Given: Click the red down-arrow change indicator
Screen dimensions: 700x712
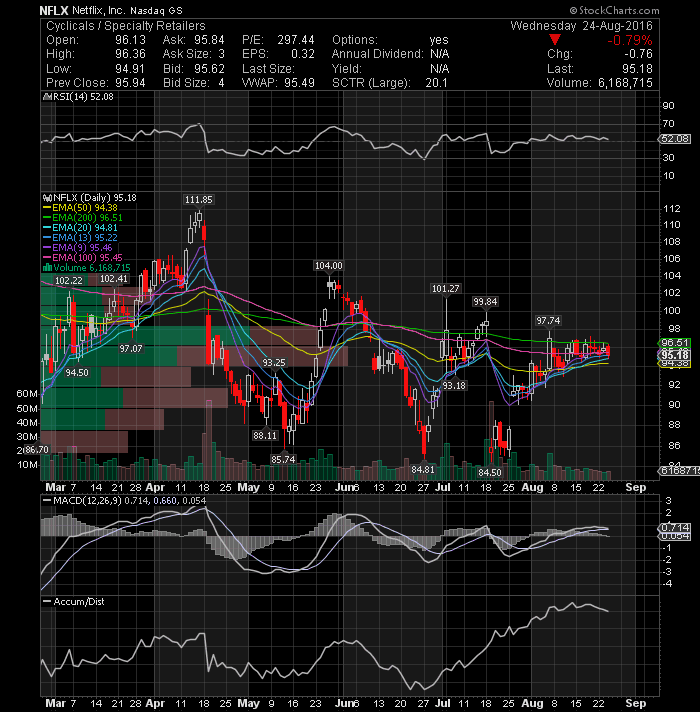Looking at the screenshot, I should (555, 40).
